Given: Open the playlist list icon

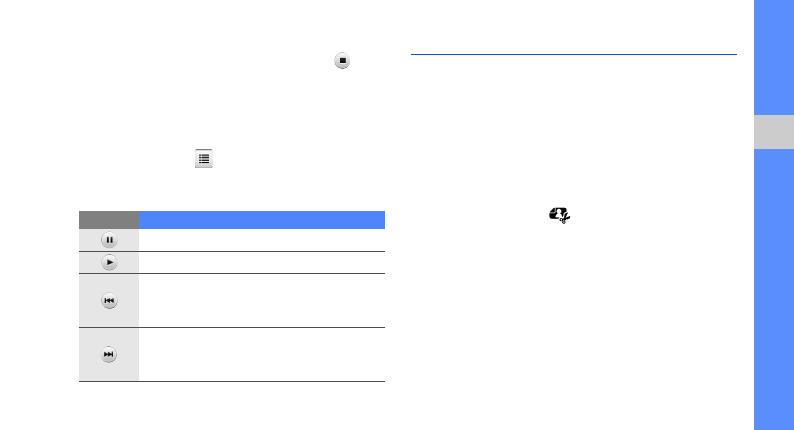Looking at the screenshot, I should [x=204, y=158].
